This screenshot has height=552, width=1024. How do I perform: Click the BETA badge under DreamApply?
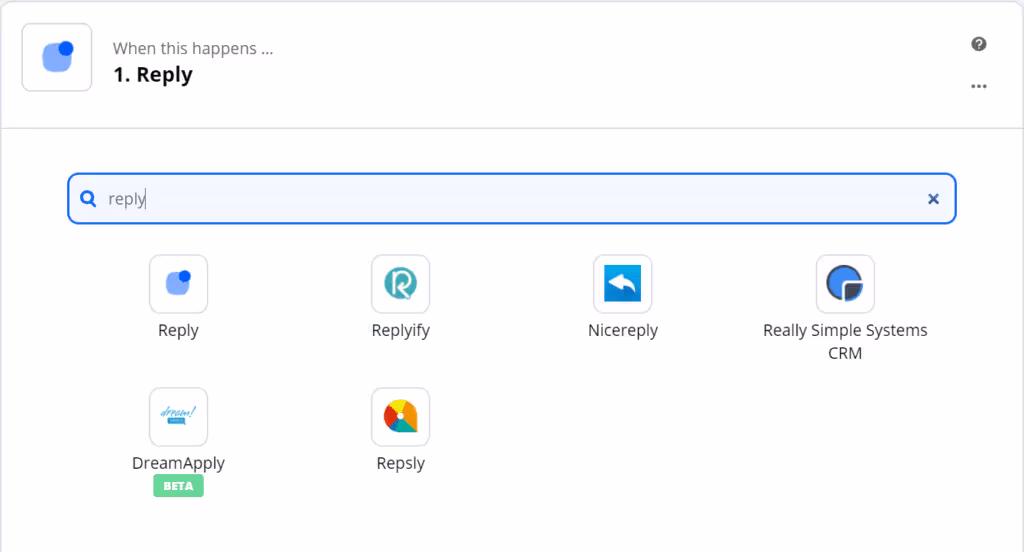178,486
